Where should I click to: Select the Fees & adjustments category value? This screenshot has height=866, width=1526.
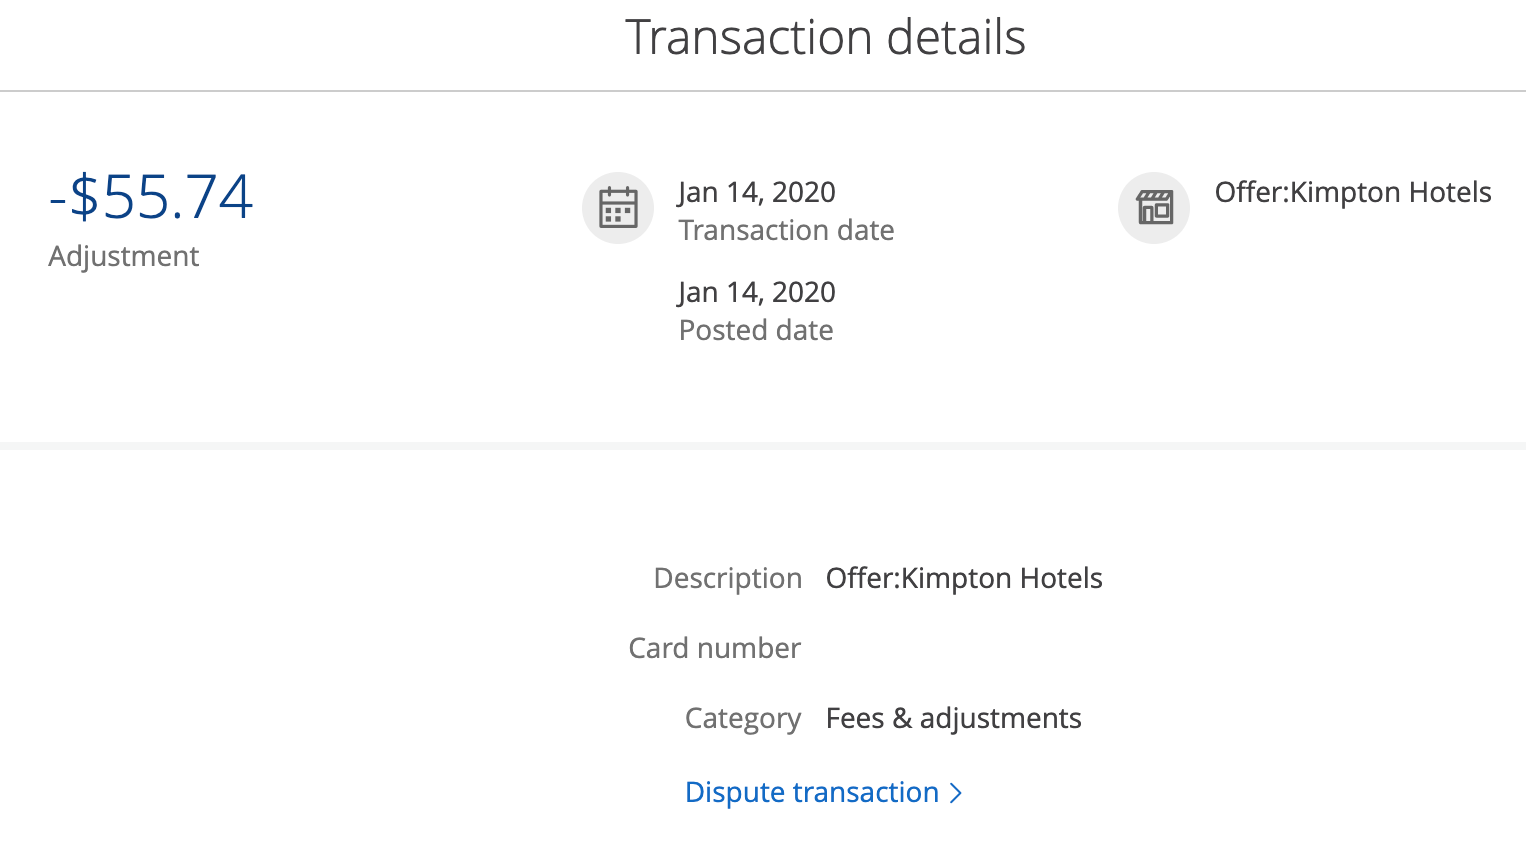(x=953, y=718)
